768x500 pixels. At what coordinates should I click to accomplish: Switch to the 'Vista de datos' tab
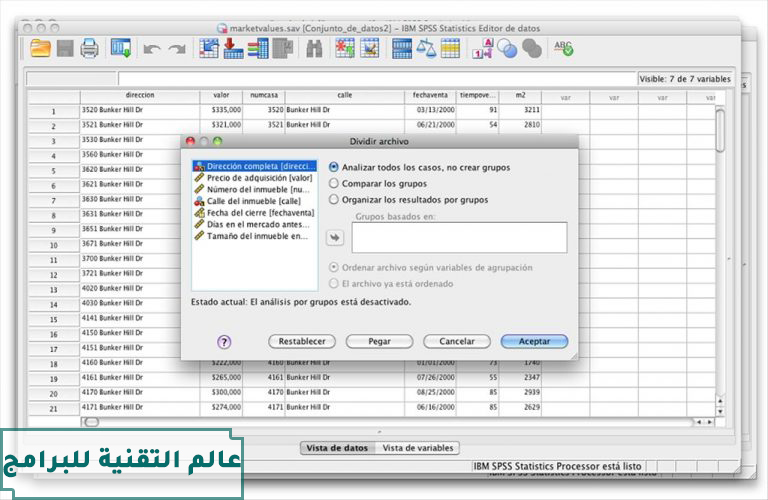[x=337, y=448]
